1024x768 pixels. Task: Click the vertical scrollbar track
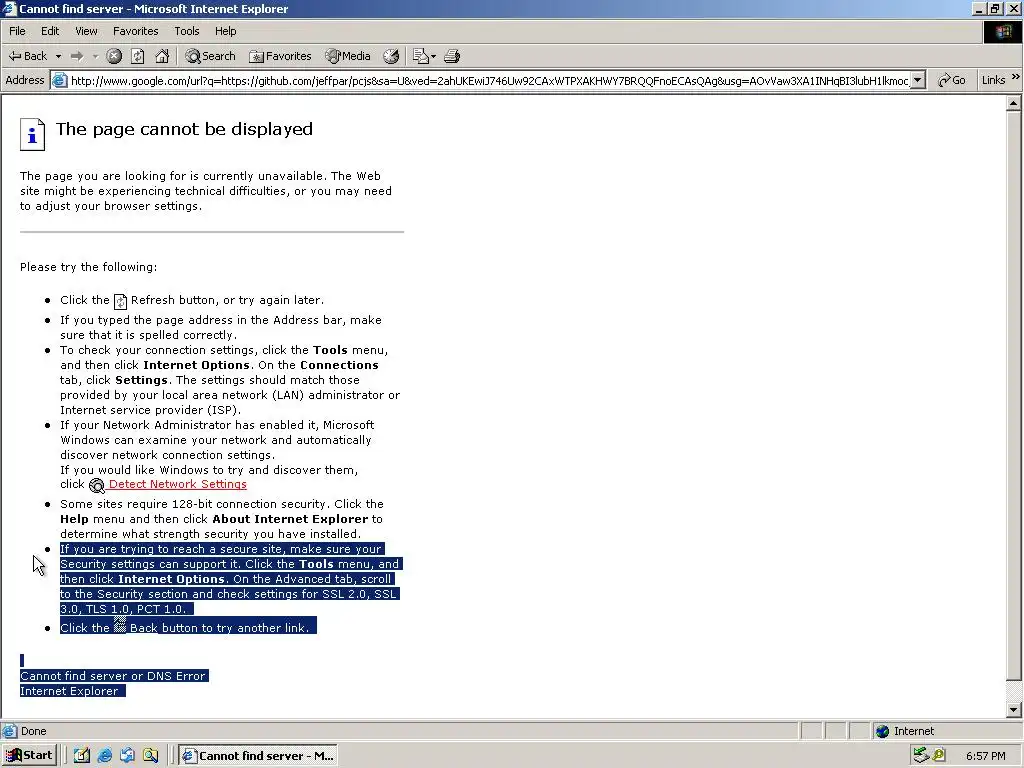point(1014,690)
